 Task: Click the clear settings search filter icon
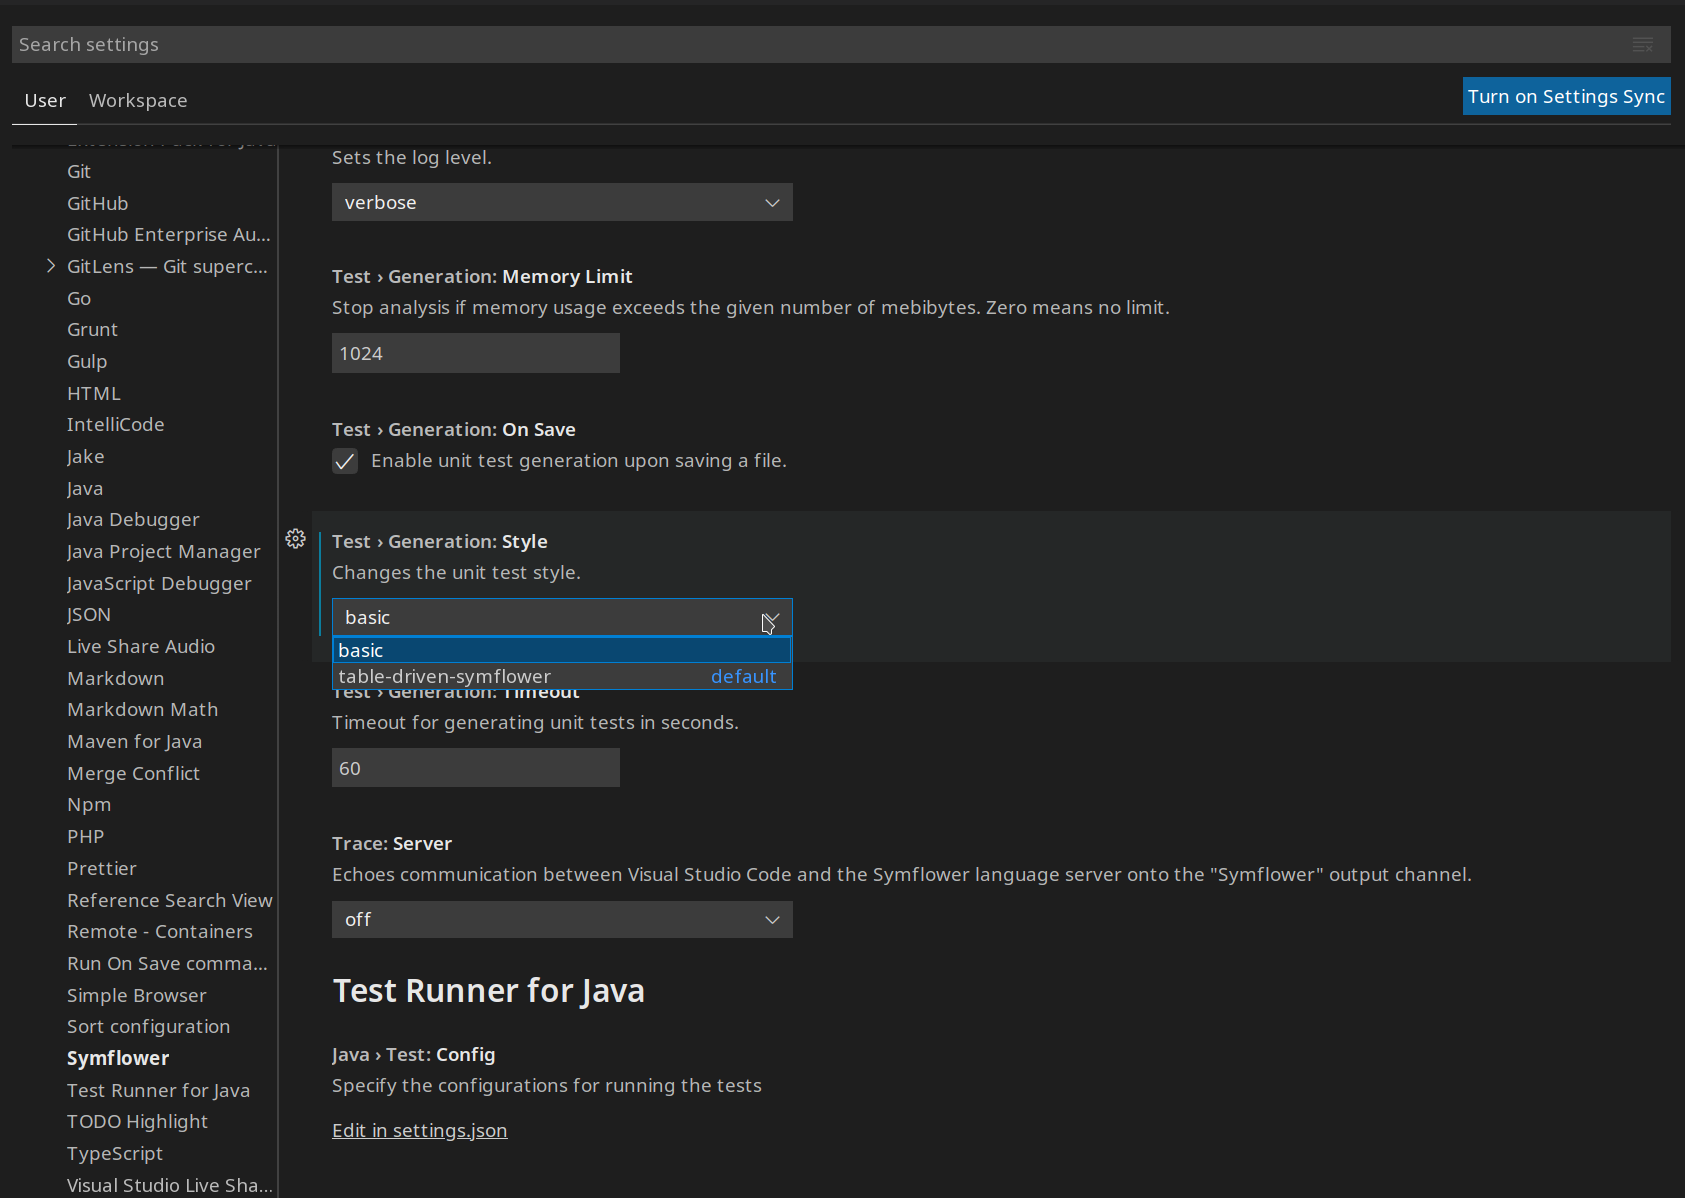coord(1643,45)
